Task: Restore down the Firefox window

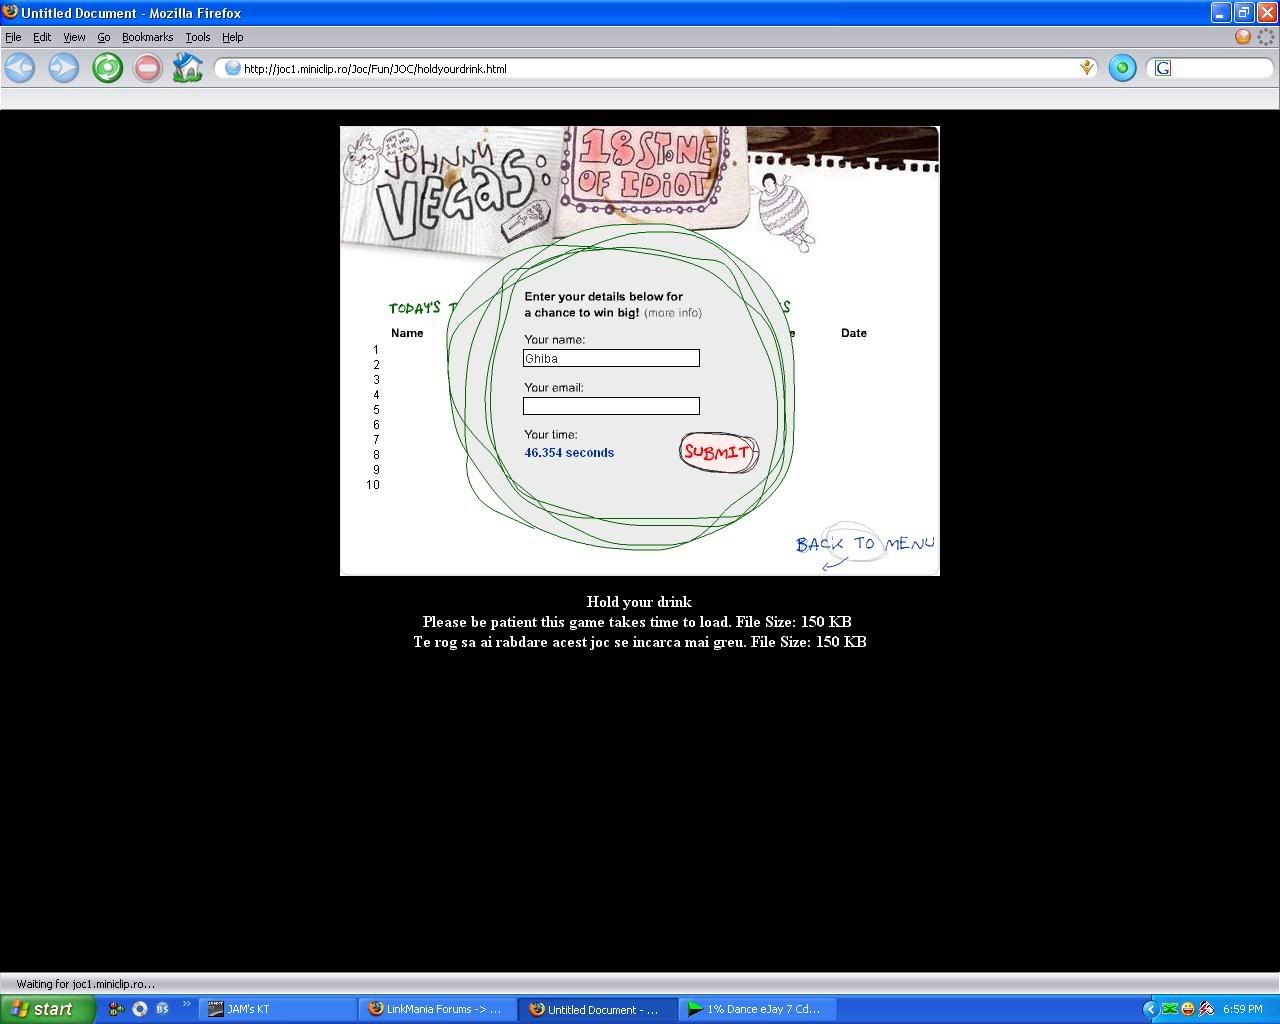Action: (1244, 13)
